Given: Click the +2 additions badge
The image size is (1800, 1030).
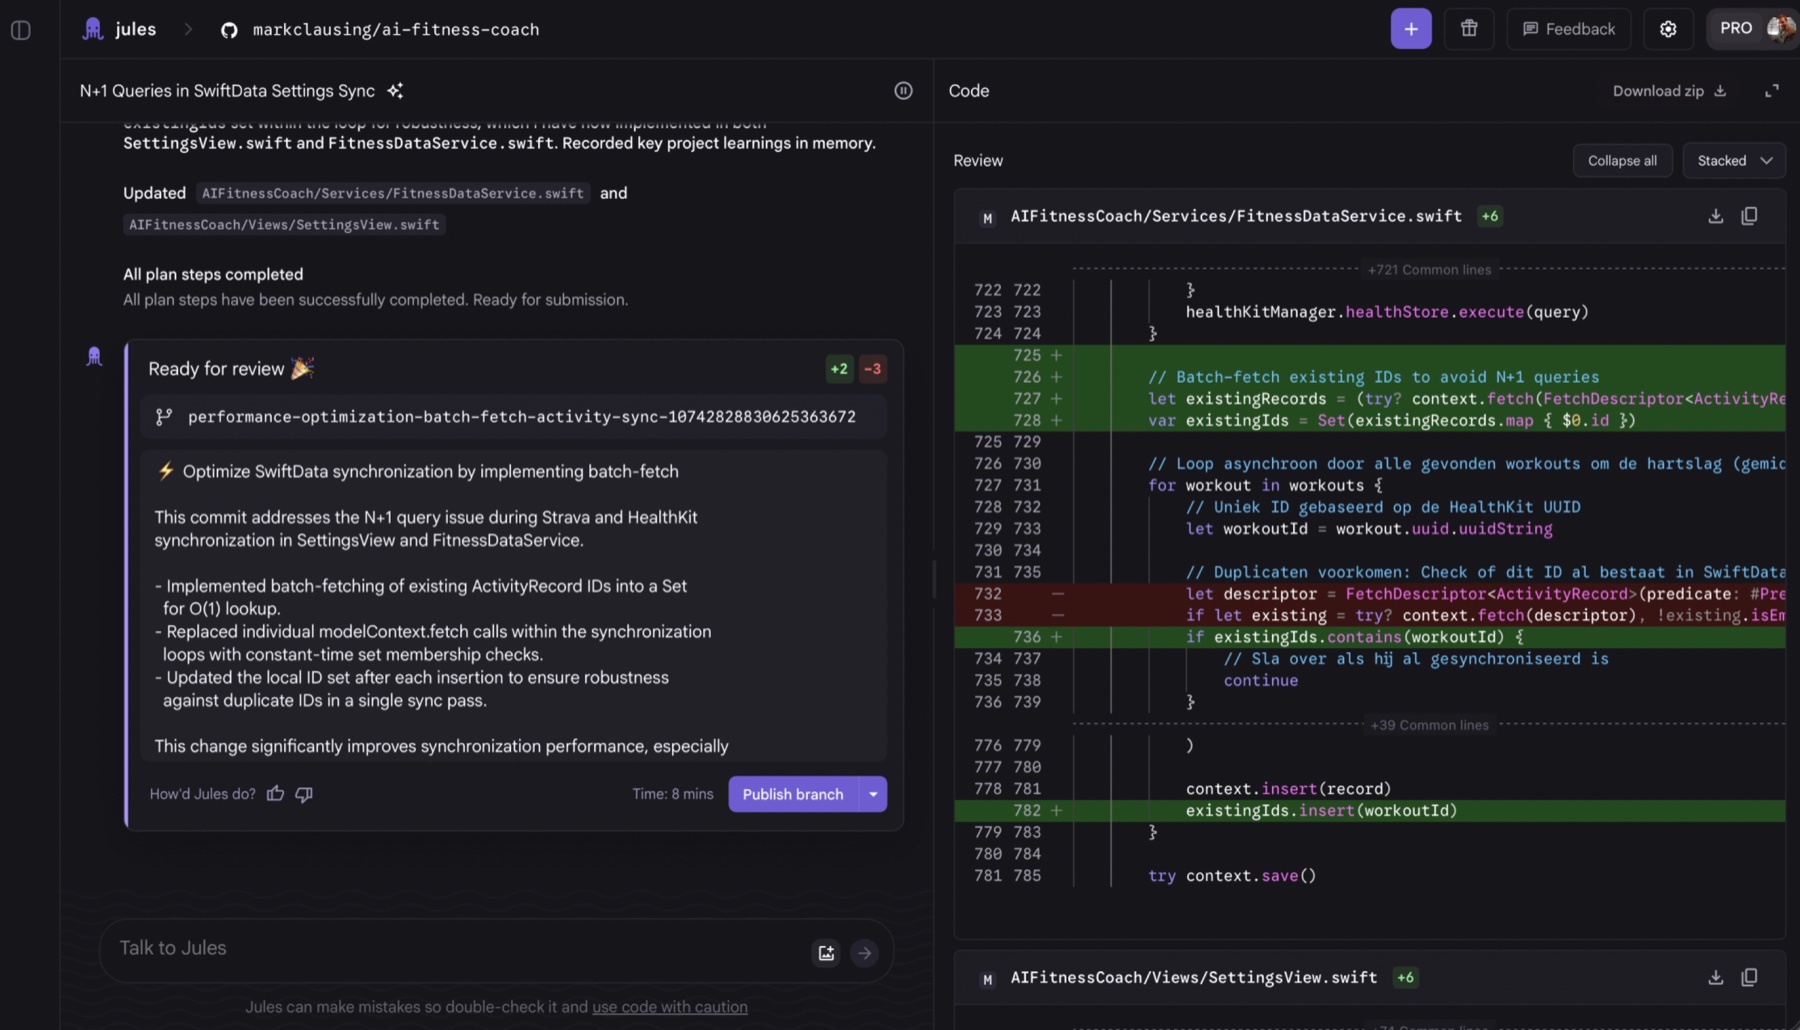Looking at the screenshot, I should (839, 369).
